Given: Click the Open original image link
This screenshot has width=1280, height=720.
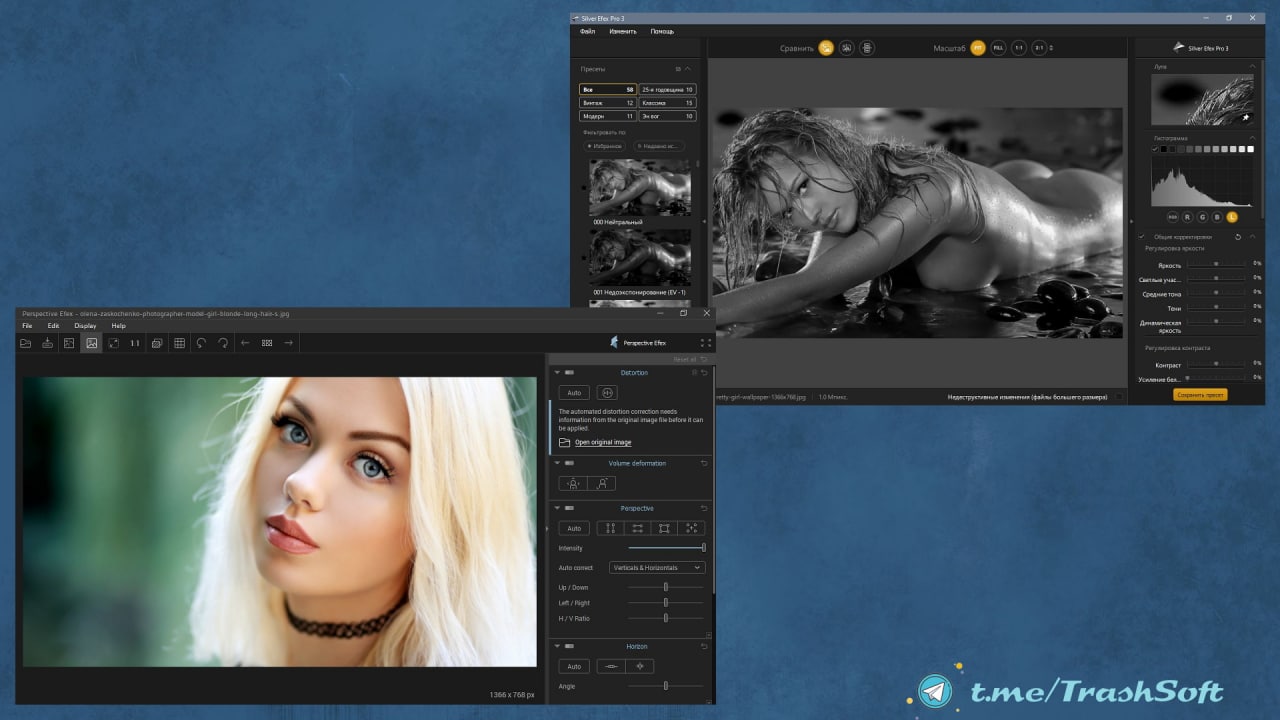Looking at the screenshot, I should 602,442.
